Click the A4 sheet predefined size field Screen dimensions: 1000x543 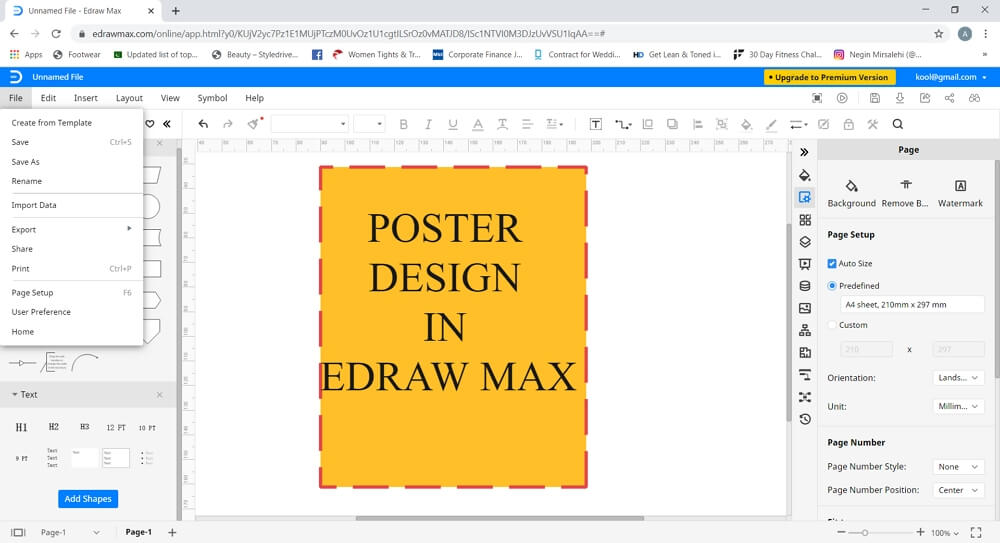[912, 305]
